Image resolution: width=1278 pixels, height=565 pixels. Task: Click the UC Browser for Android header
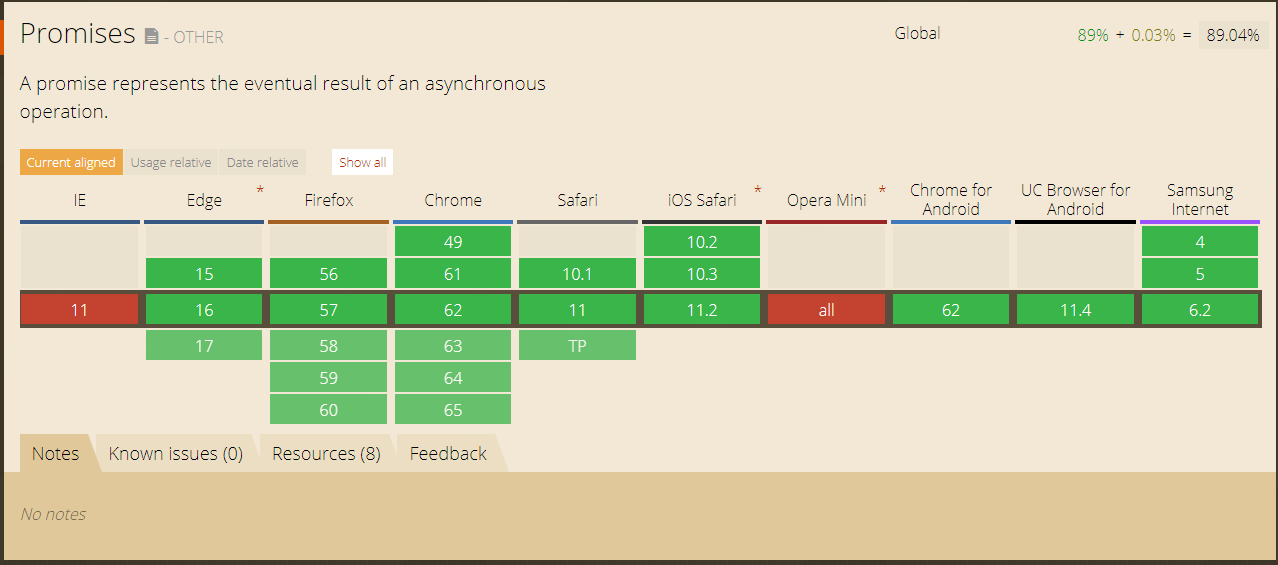coord(1076,200)
